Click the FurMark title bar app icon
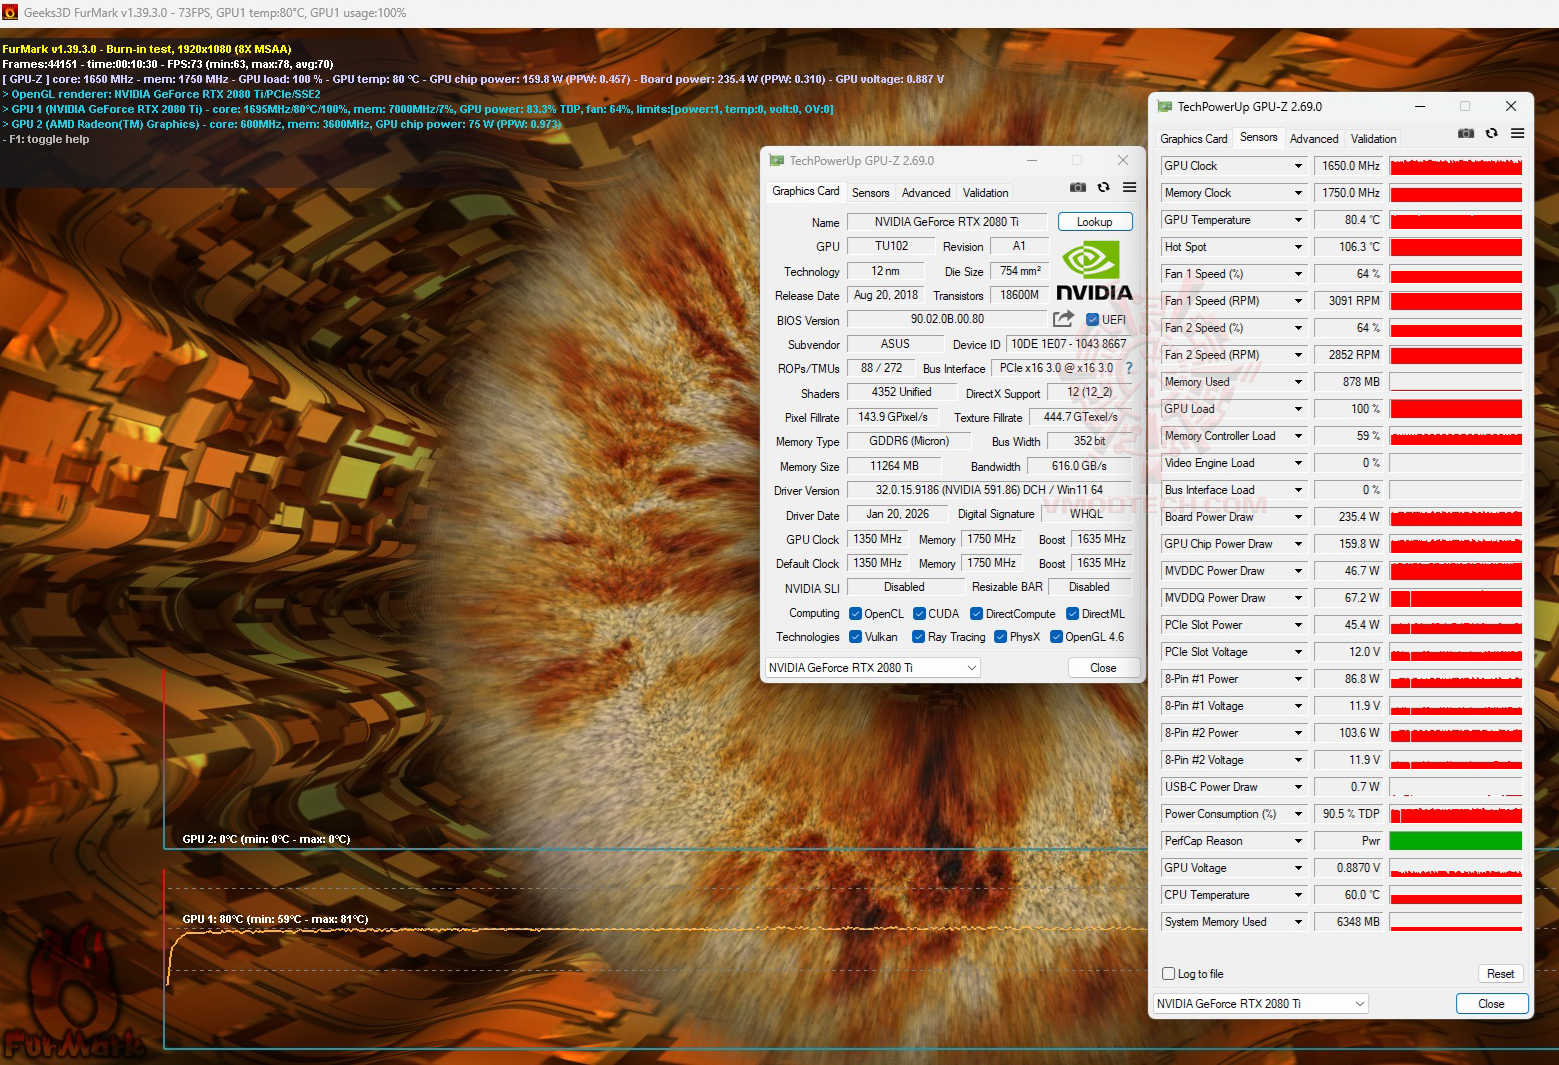Viewport: 1559px width, 1065px height. coord(11,13)
